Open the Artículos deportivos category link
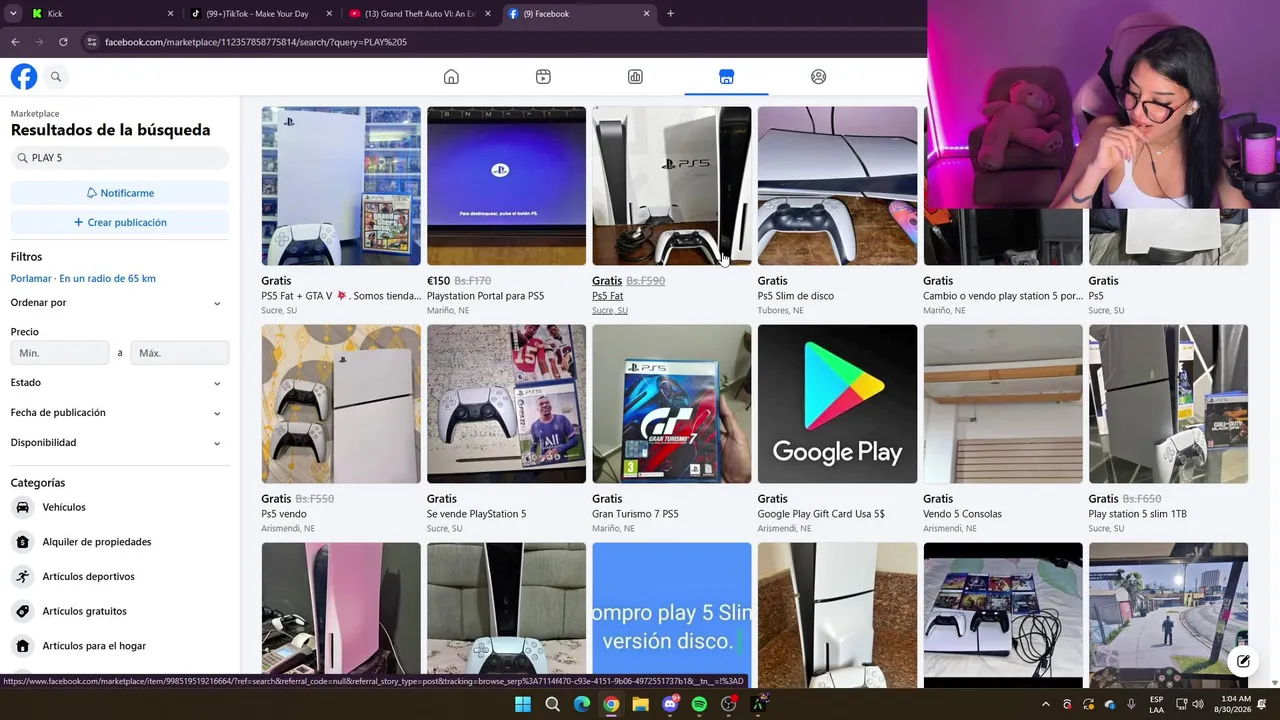The image size is (1280, 720). point(88,576)
